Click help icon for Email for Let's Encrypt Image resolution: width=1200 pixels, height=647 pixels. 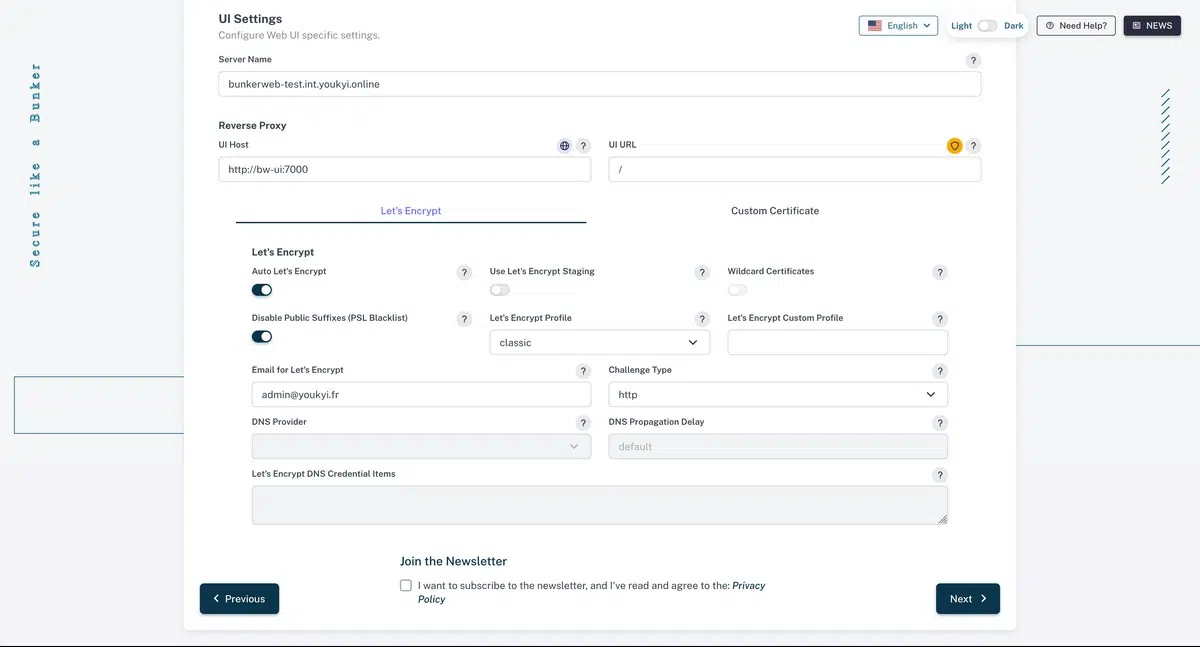click(x=583, y=371)
